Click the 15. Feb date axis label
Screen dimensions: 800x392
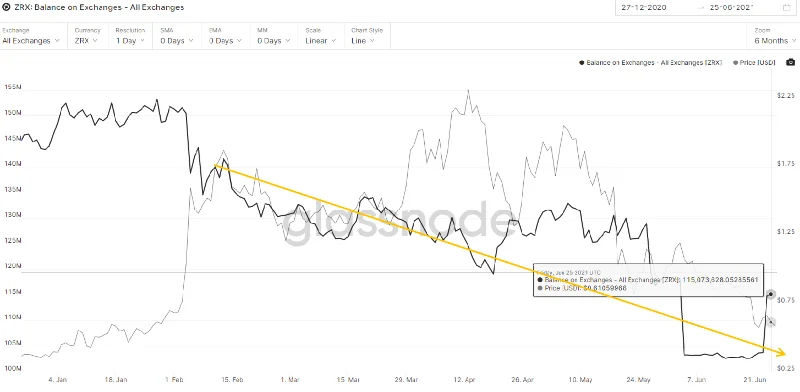pos(232,380)
